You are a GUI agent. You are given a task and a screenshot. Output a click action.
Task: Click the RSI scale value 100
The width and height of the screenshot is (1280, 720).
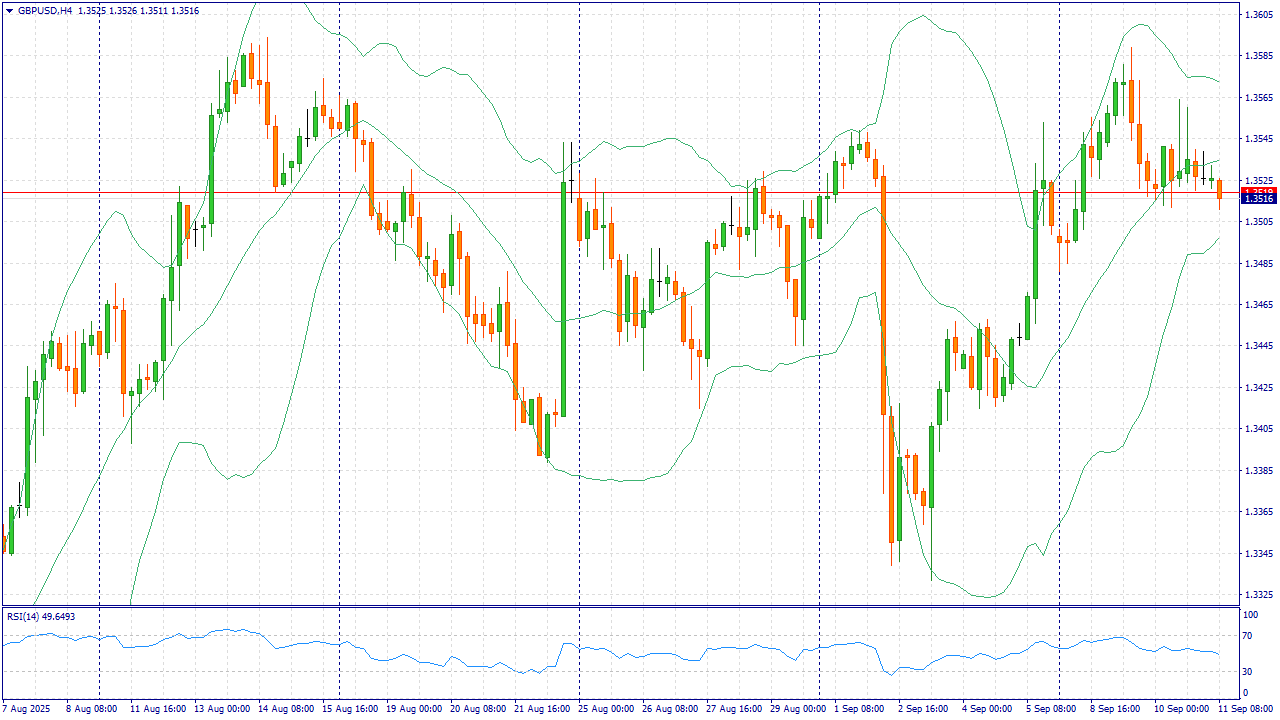click(x=1249, y=609)
